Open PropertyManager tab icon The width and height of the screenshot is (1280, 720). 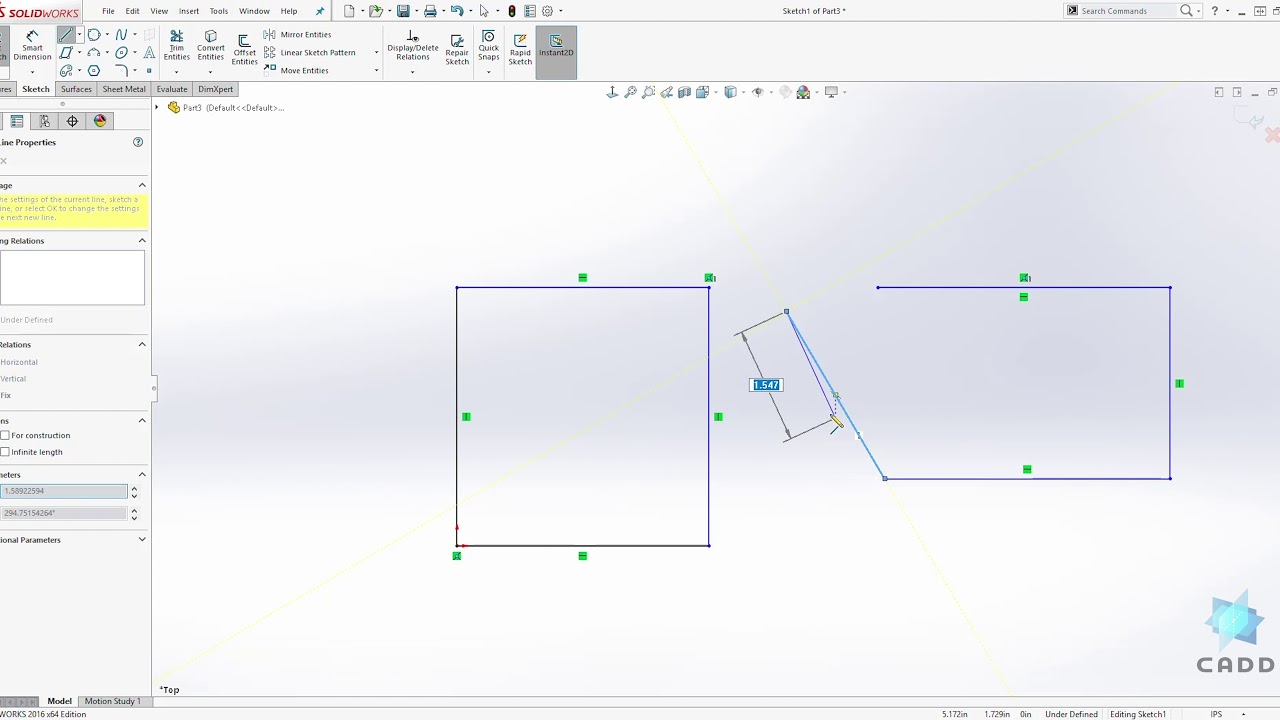[16, 121]
